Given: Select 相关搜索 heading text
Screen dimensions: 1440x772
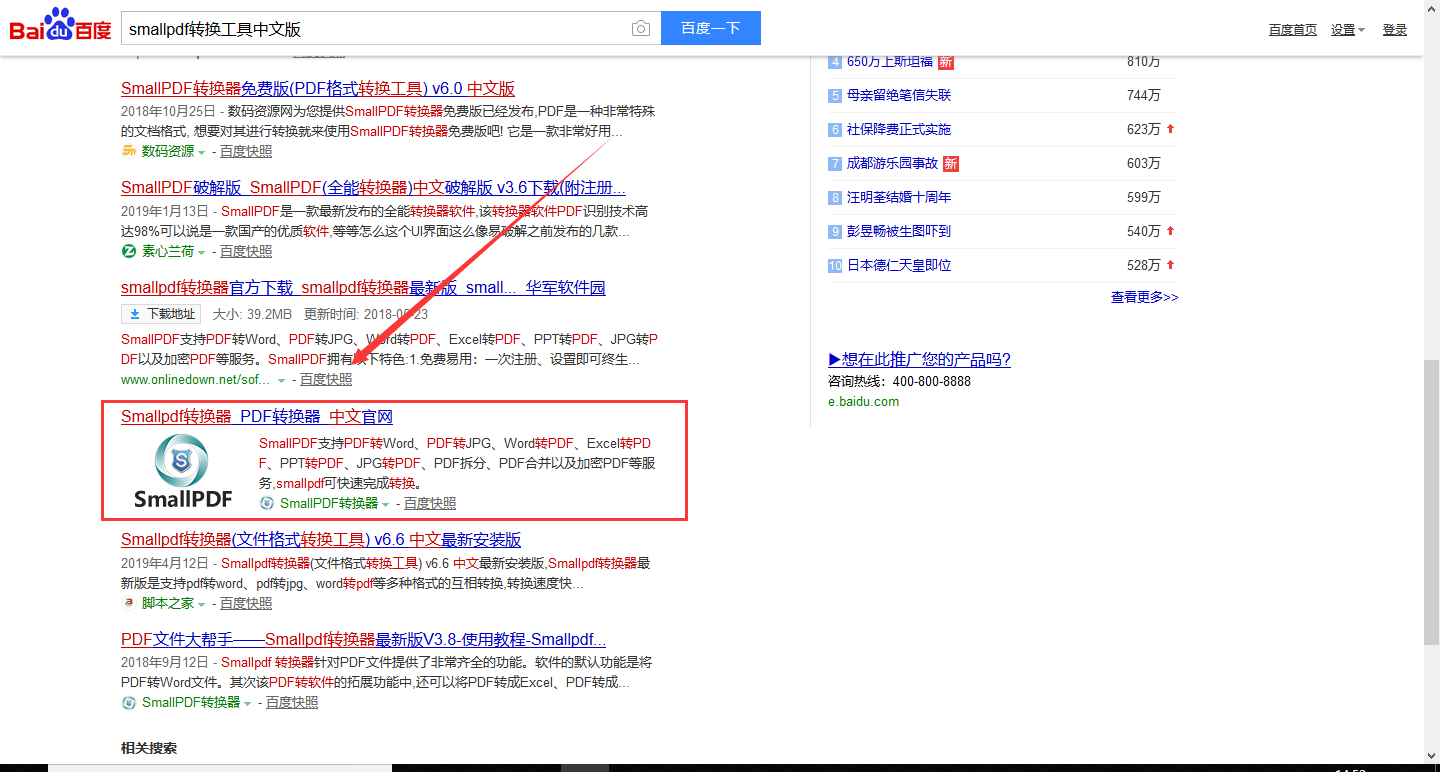Looking at the screenshot, I should tap(149, 748).
